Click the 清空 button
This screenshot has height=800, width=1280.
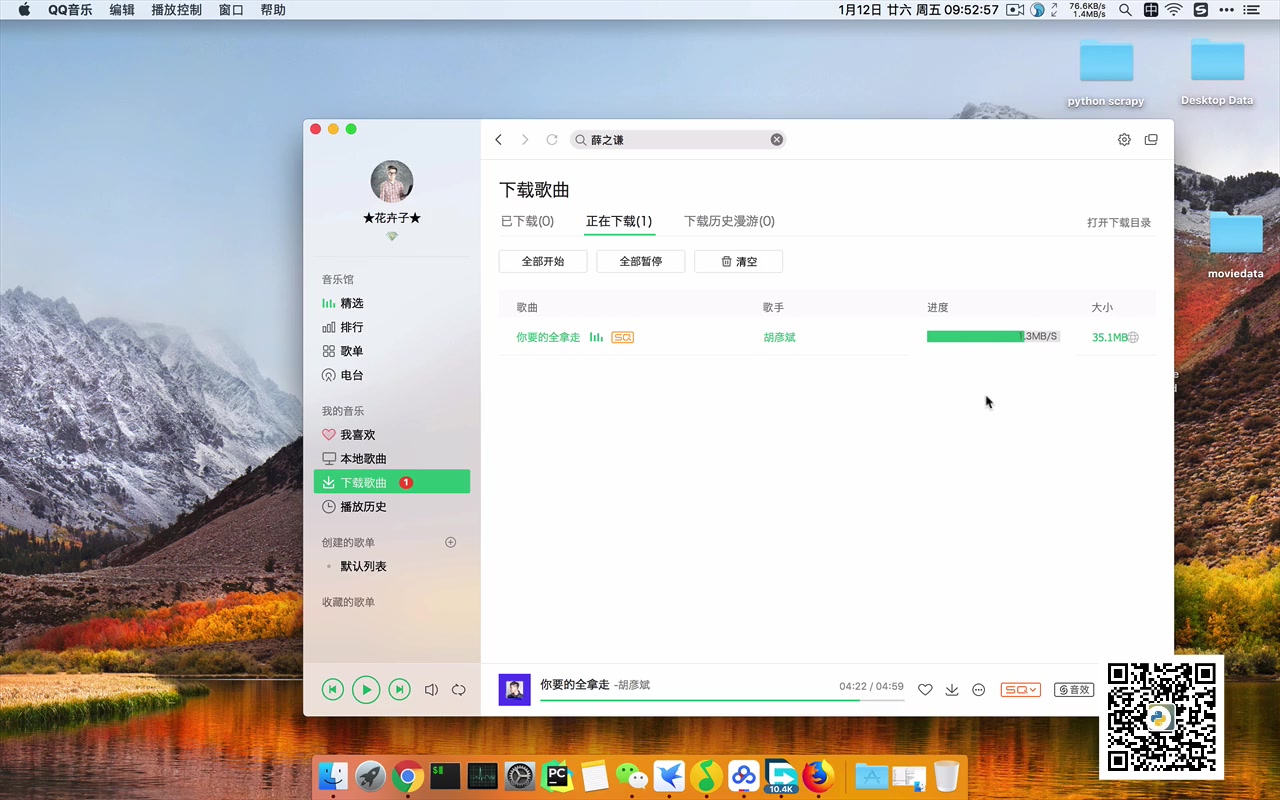point(738,261)
